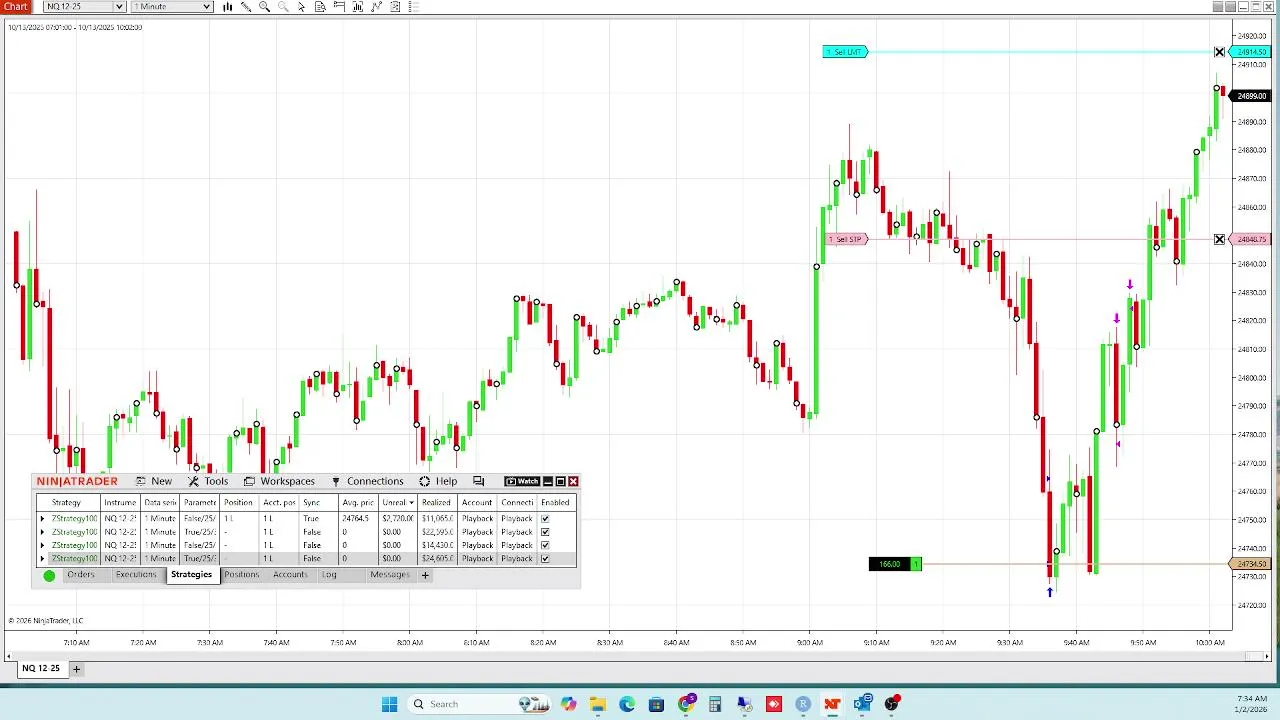The height and width of the screenshot is (720, 1280).
Task: Add a new chart tab with plus
Action: click(x=76, y=668)
